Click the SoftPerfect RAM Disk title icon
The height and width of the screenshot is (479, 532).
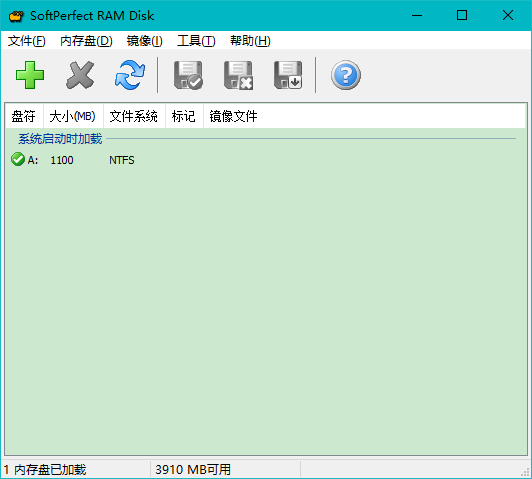16,16
